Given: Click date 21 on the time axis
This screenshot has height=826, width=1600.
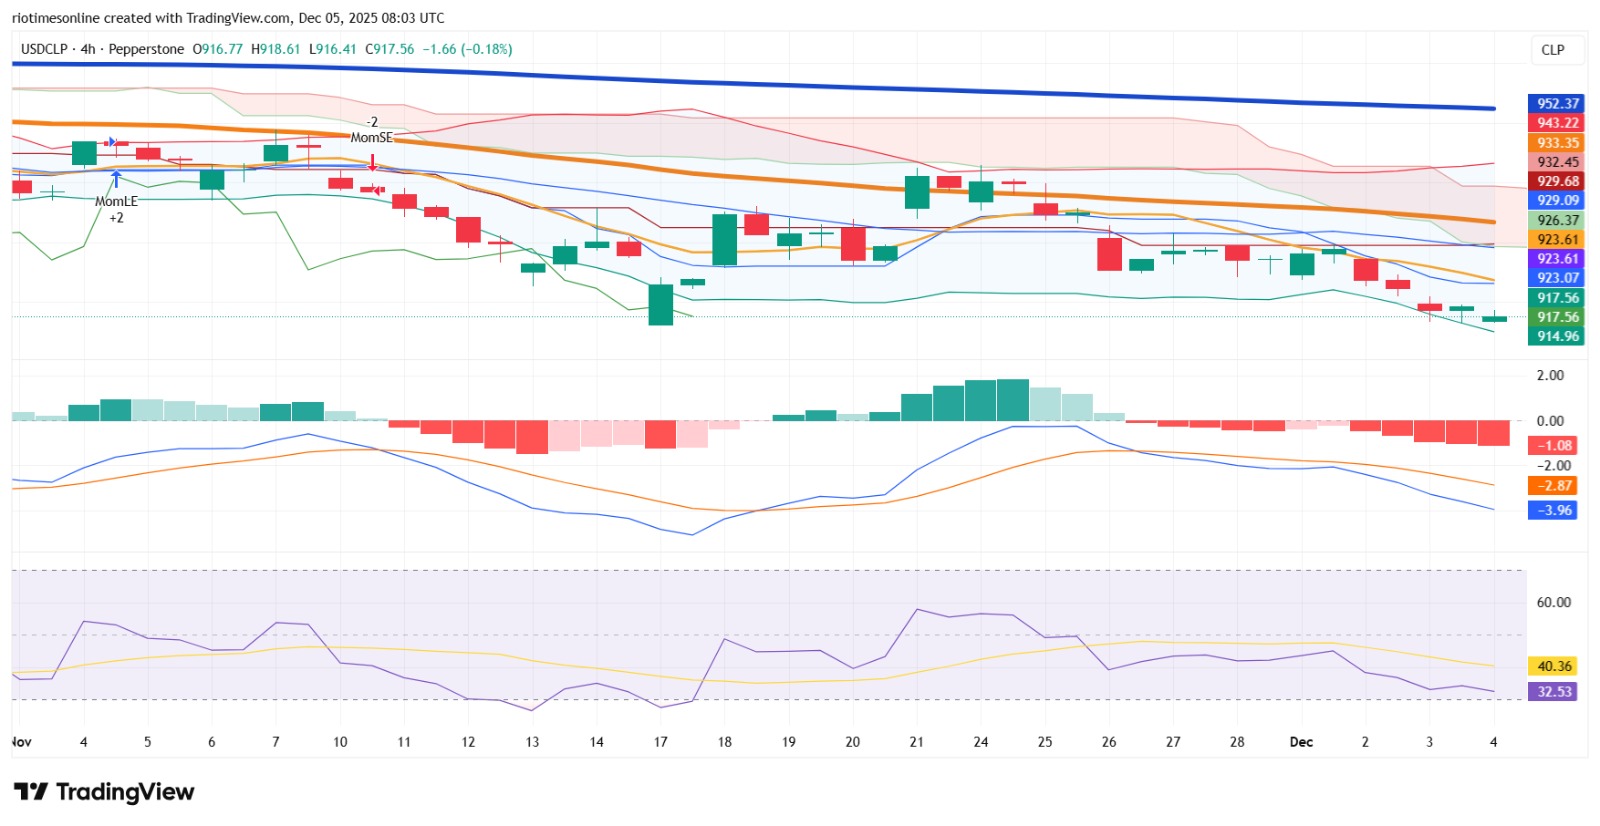Looking at the screenshot, I should pyautogui.click(x=916, y=742).
